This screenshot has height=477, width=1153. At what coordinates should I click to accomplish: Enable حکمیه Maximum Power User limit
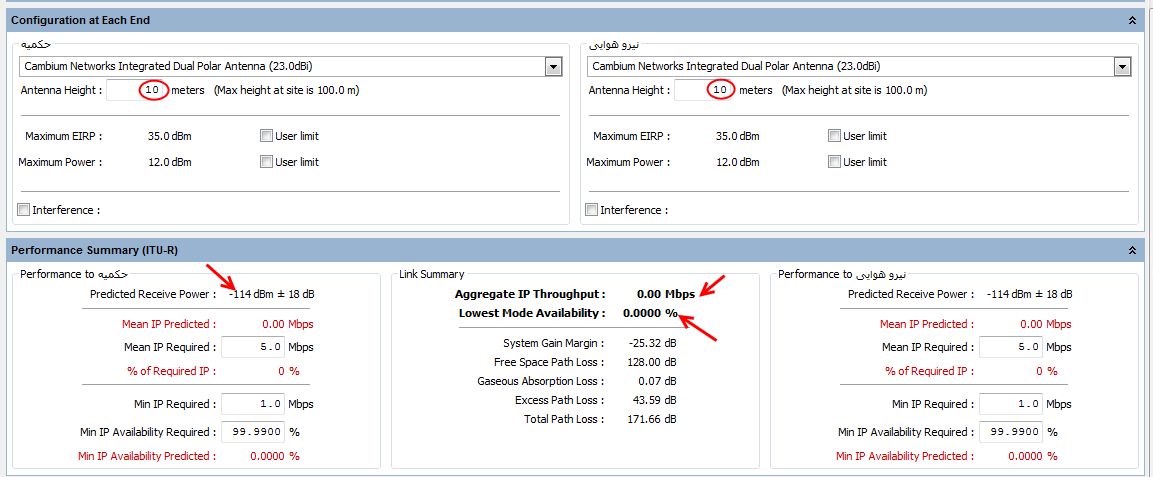click(x=266, y=162)
